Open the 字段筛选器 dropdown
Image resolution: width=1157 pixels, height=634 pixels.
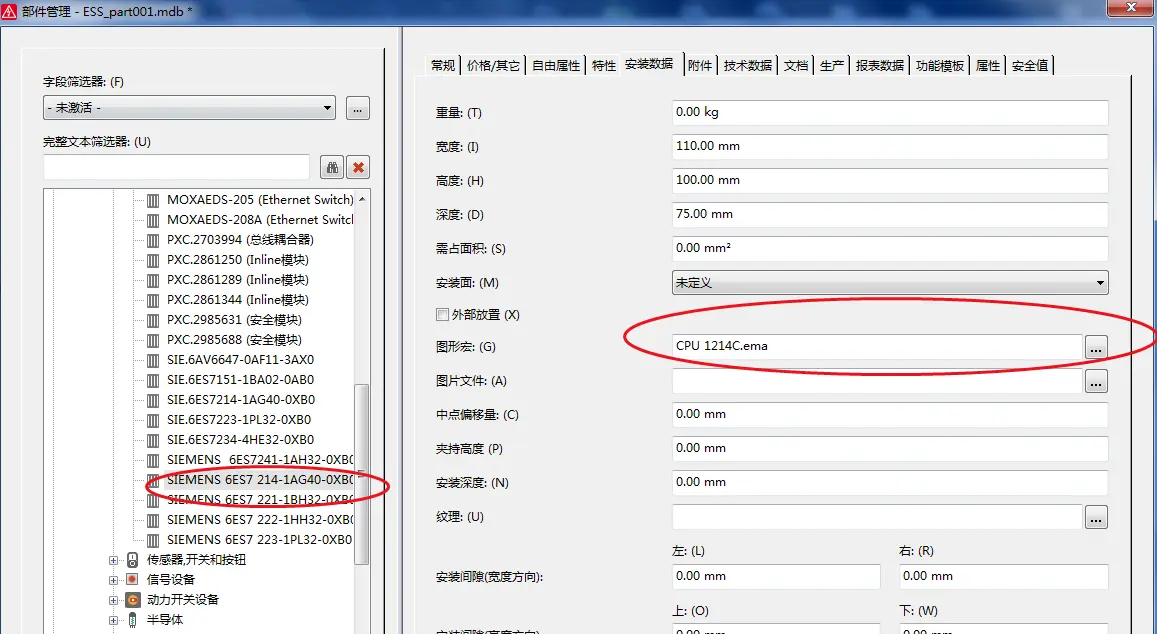[x=189, y=108]
